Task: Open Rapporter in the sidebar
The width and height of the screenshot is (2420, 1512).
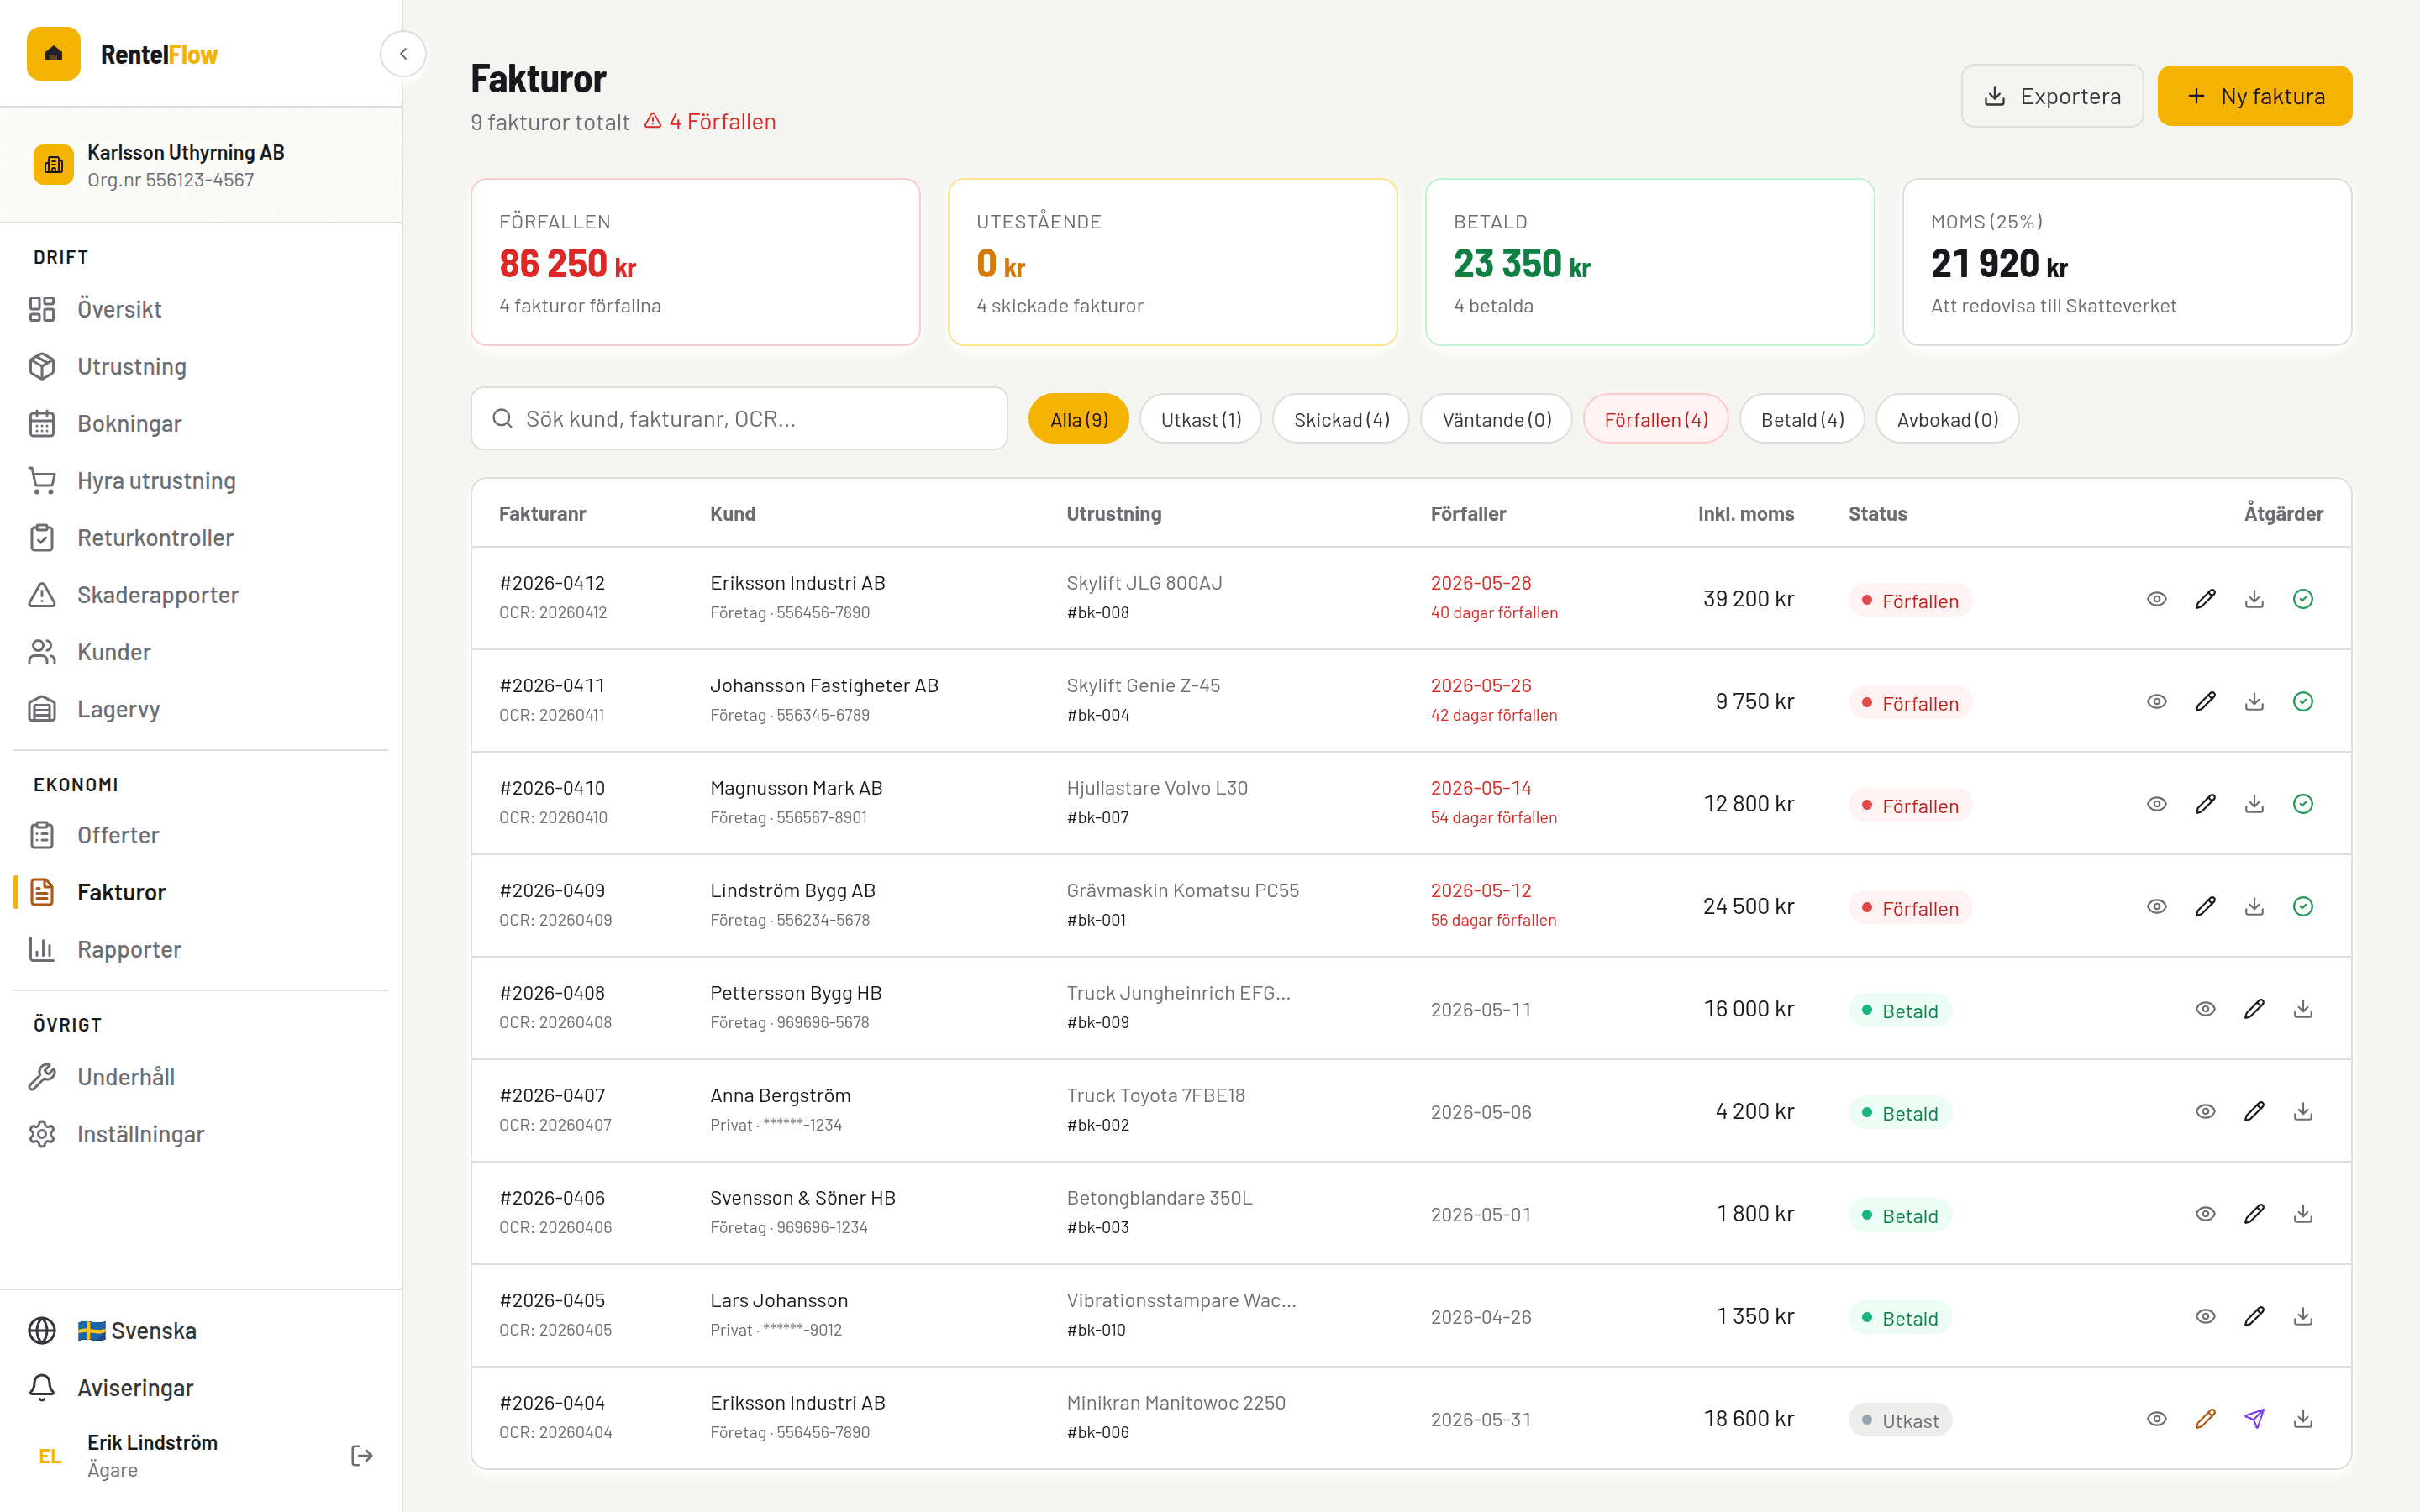Action: [200, 949]
